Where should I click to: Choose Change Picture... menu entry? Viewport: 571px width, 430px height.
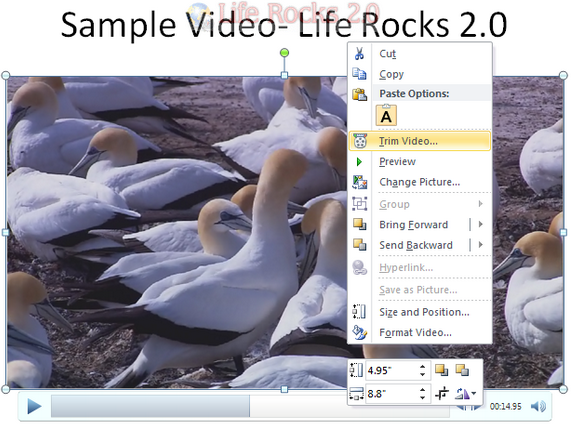pos(420,182)
